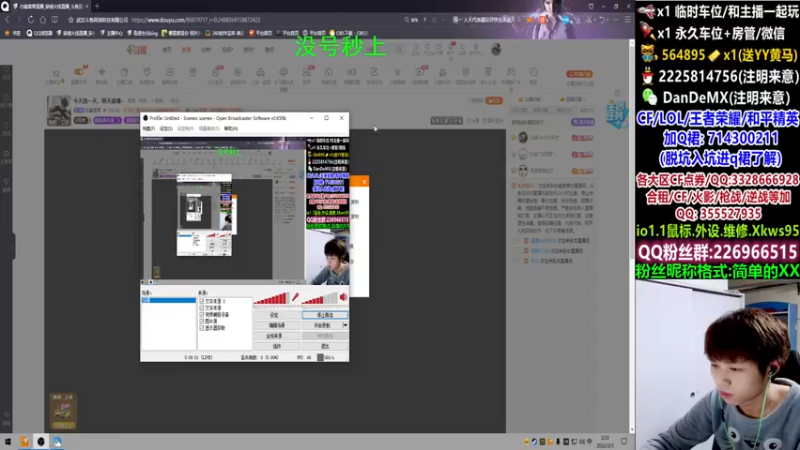Open the 全域来源 global sources button
The width and height of the screenshot is (800, 450).
point(277,336)
